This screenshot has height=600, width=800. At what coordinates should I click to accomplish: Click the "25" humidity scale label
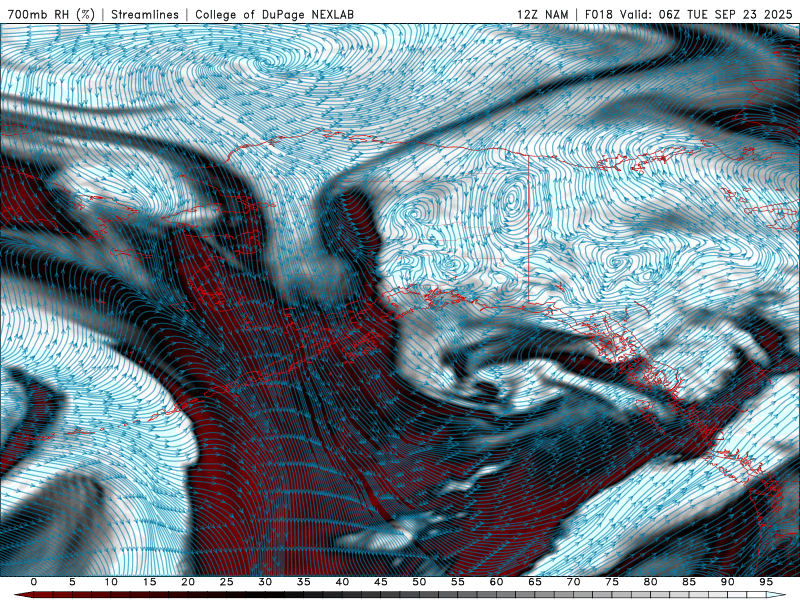point(227,582)
